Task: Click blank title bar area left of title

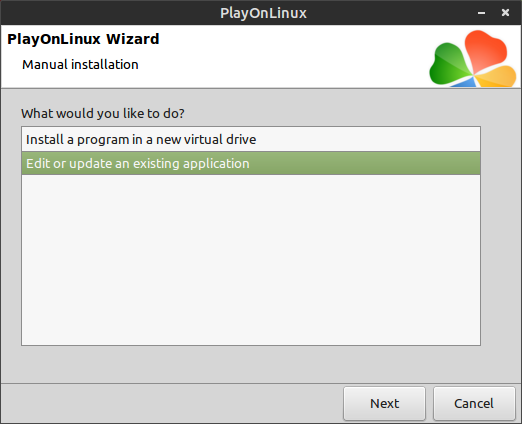Action: coord(110,13)
